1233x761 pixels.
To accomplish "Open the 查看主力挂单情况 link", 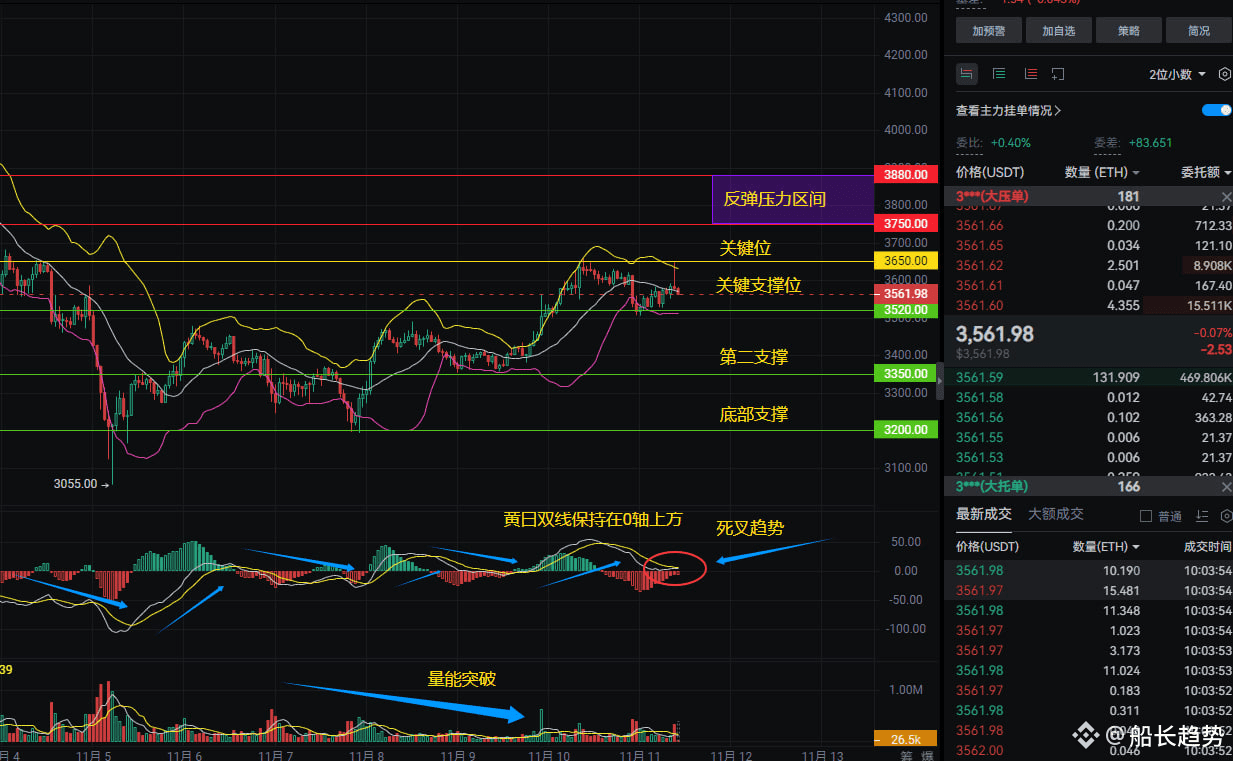I will tap(1009, 111).
